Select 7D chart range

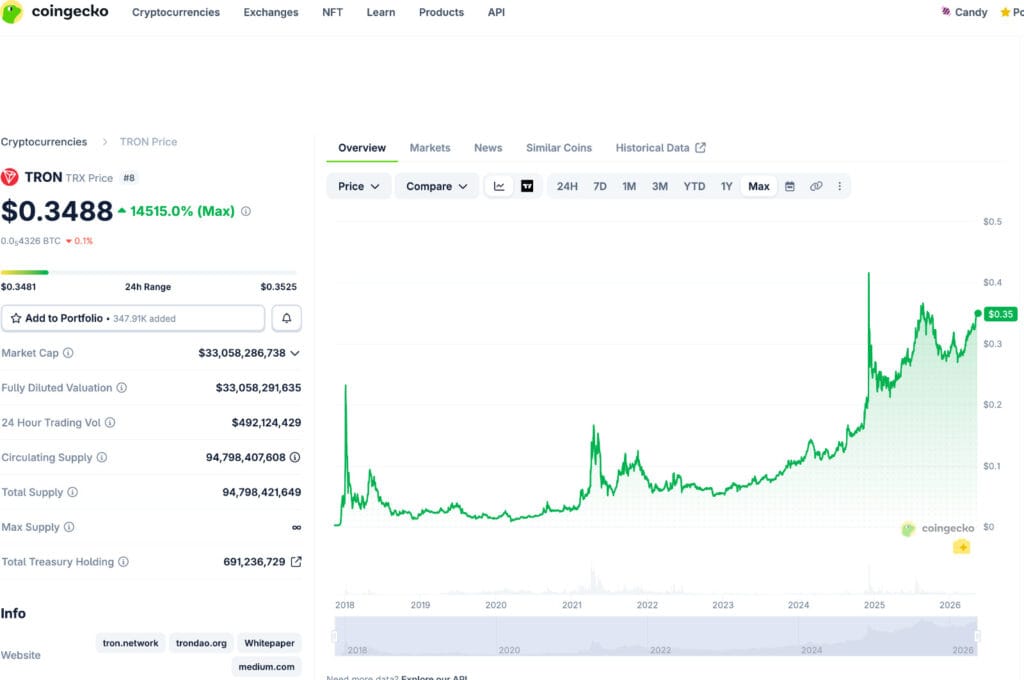tap(600, 186)
